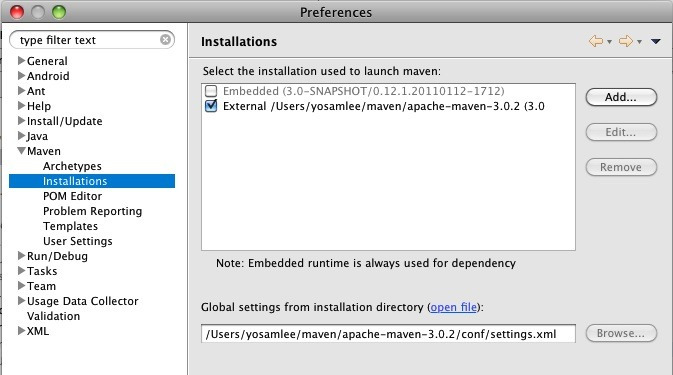Expand the Ant category
The width and height of the screenshot is (673, 375).
pos(21,91)
